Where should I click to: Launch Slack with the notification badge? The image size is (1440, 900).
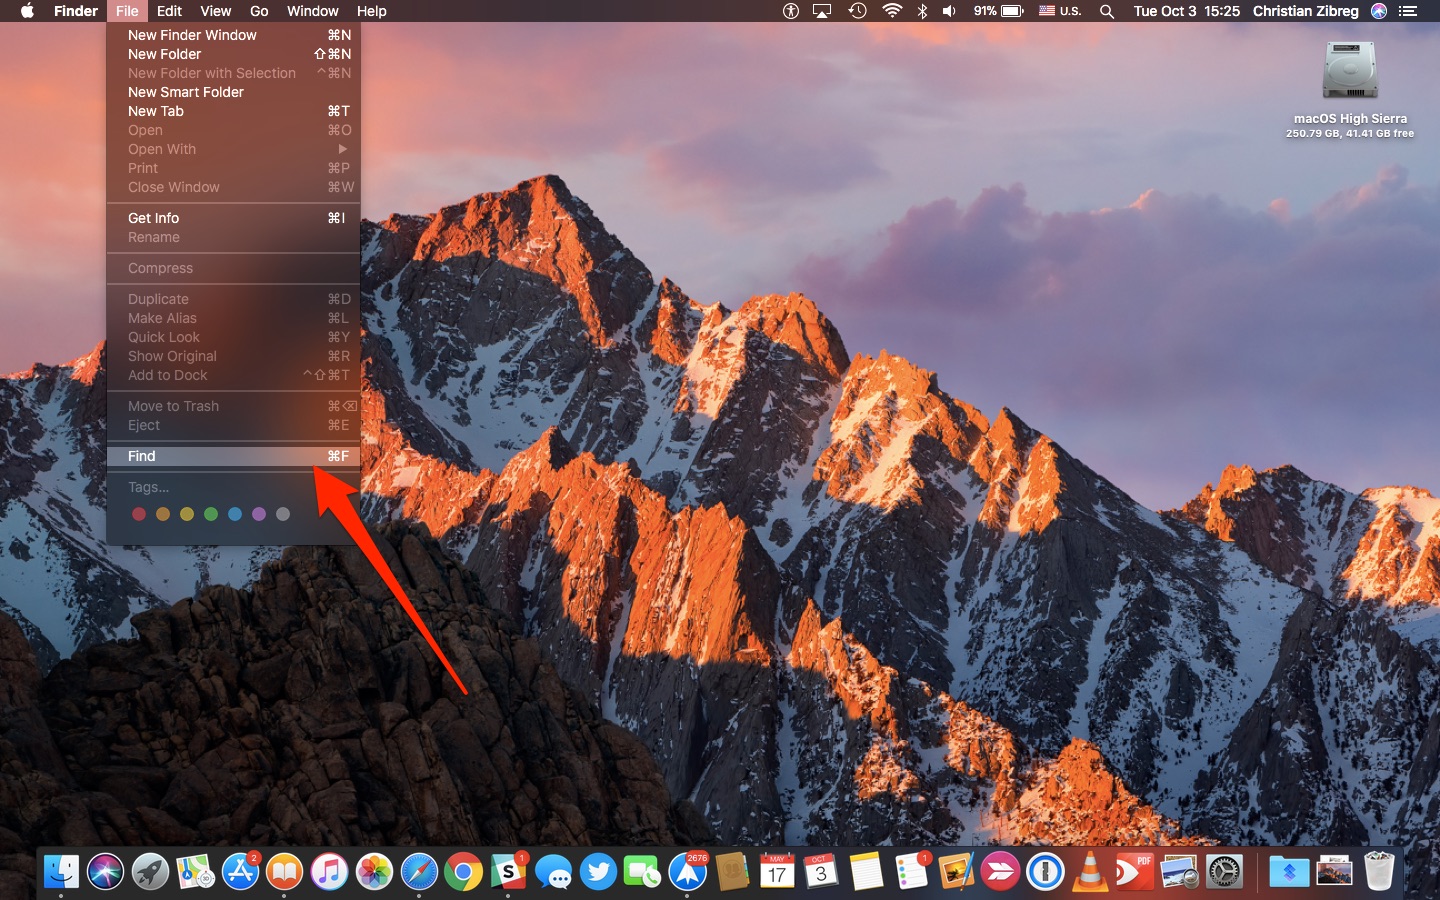point(508,872)
